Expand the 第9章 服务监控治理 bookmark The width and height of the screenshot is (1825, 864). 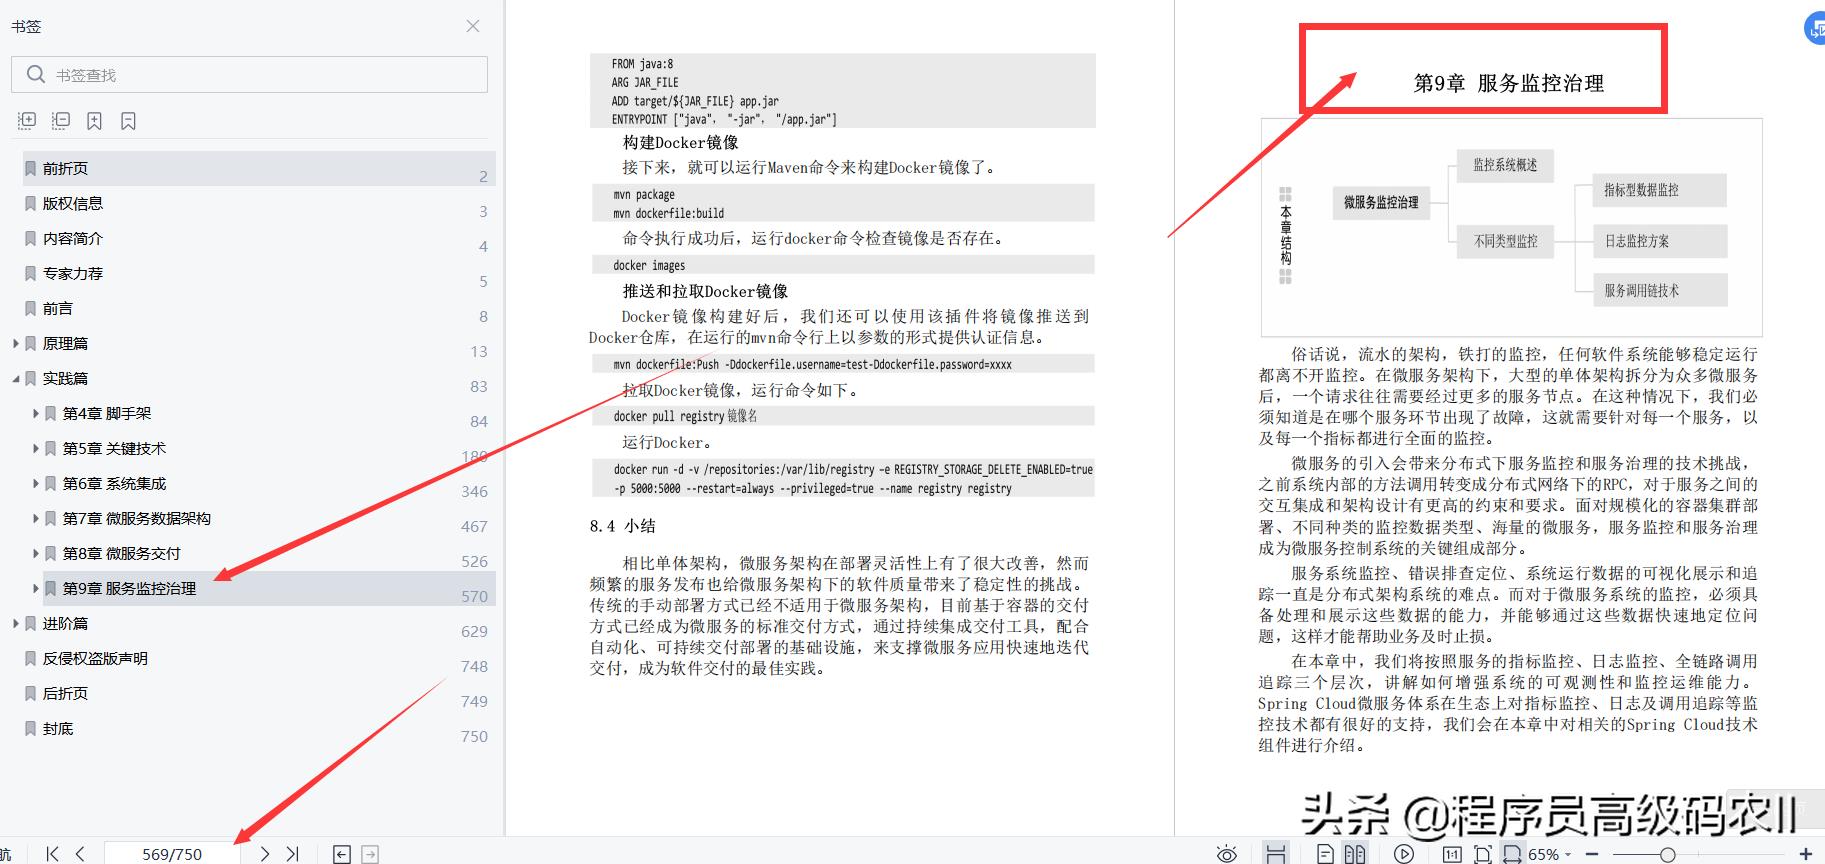[36, 588]
